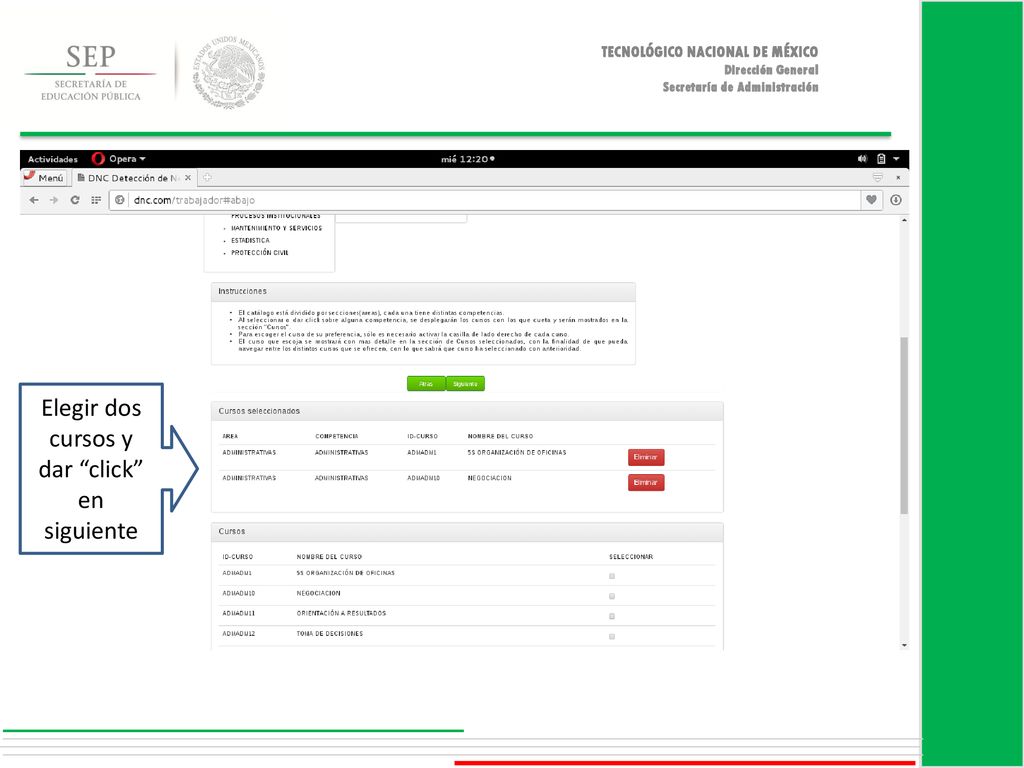Click the battery icon in the system bar
The image size is (1024, 768).
pyautogui.click(x=881, y=159)
